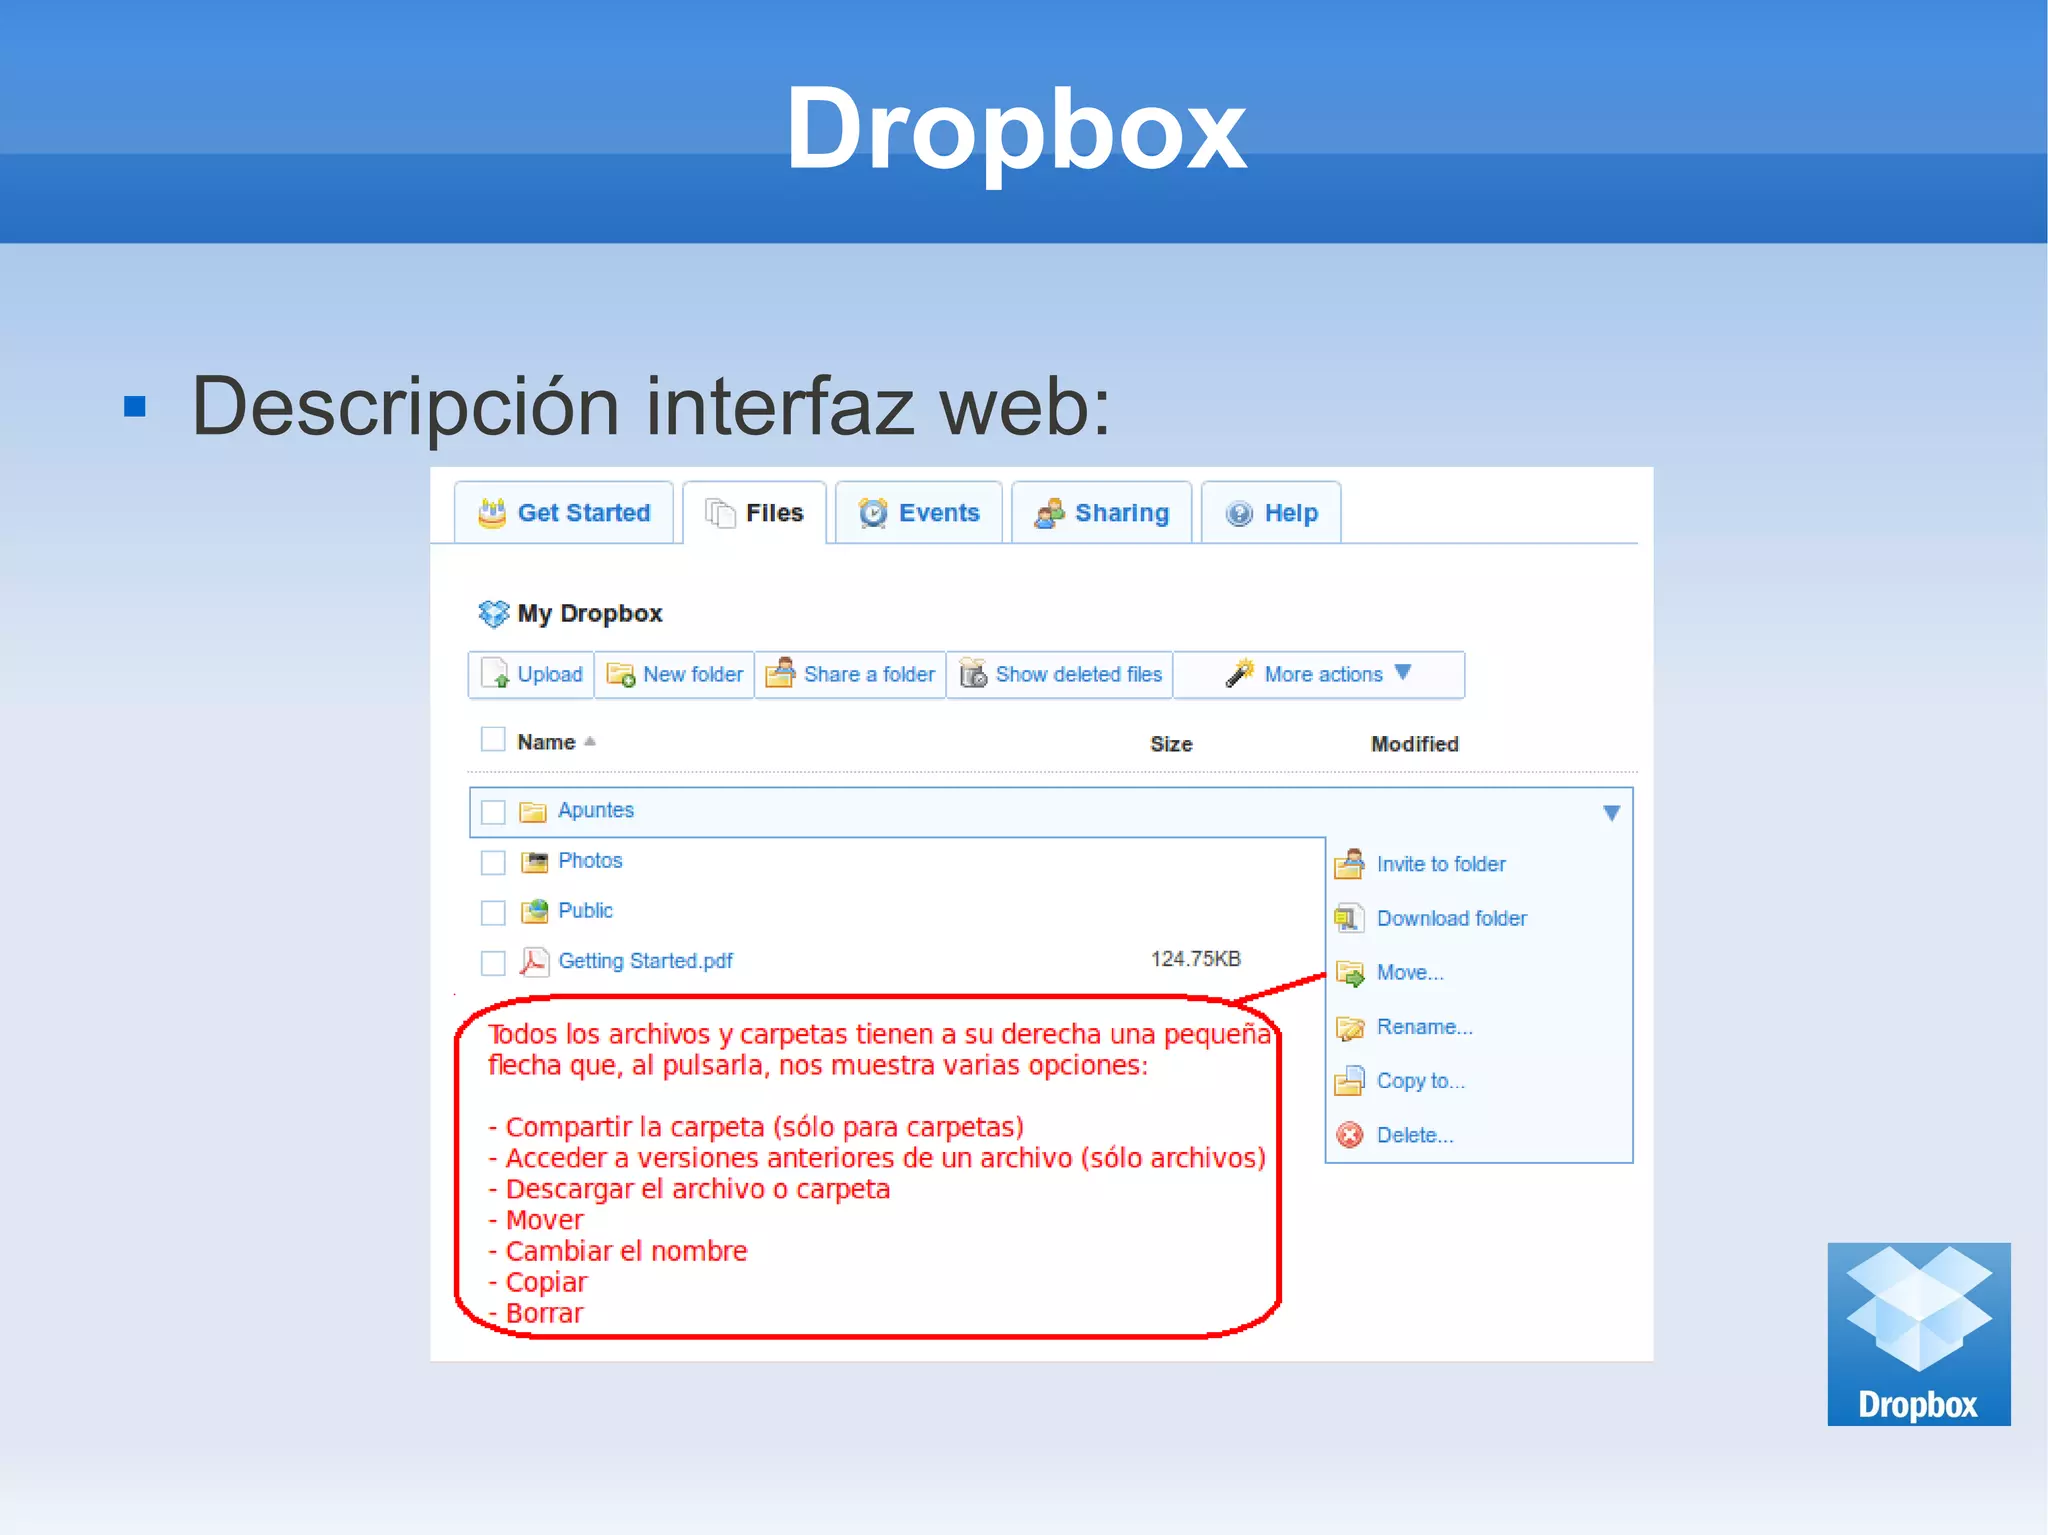Click the My Dropbox box icon
Image resolution: width=2048 pixels, height=1535 pixels.
(x=493, y=613)
